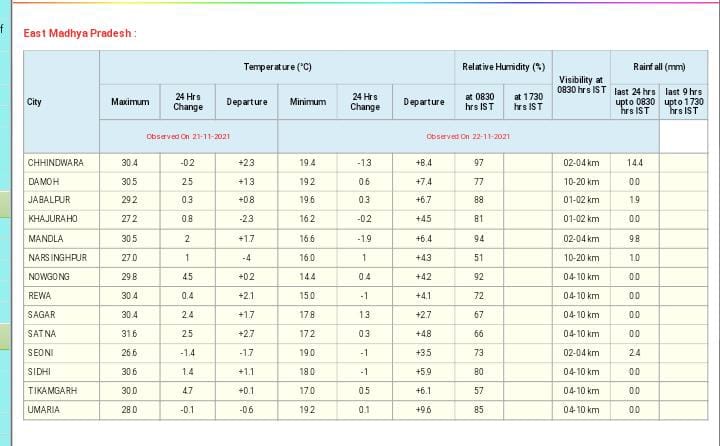Click the 'at 1730 hrs IST' humidity header

[x=527, y=102]
